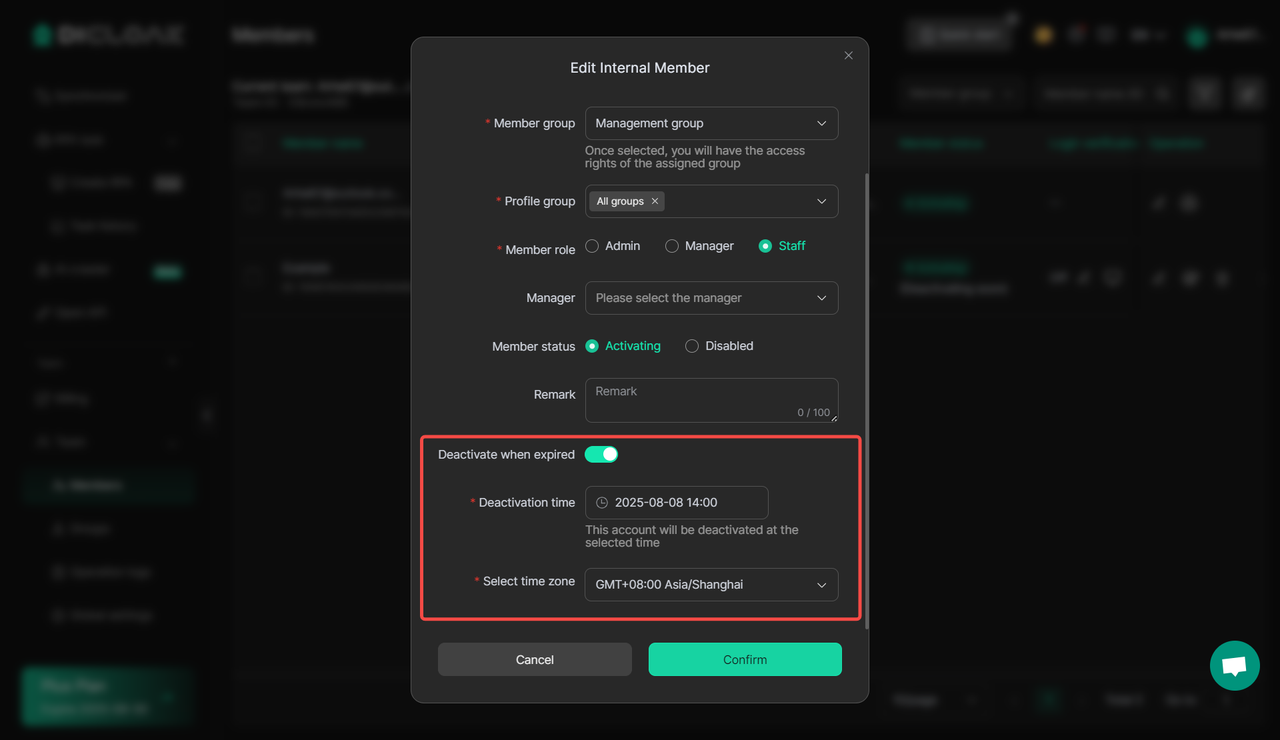Close the Edit Internal Member dialog
1280x740 pixels.
848,56
